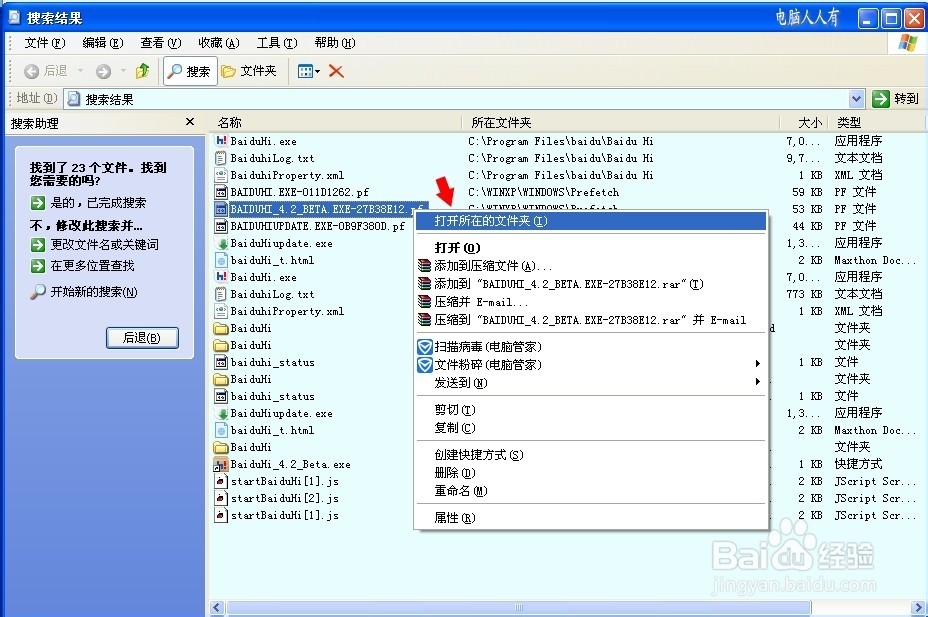Toggle the 搜索 search toolbar button

tap(190, 71)
